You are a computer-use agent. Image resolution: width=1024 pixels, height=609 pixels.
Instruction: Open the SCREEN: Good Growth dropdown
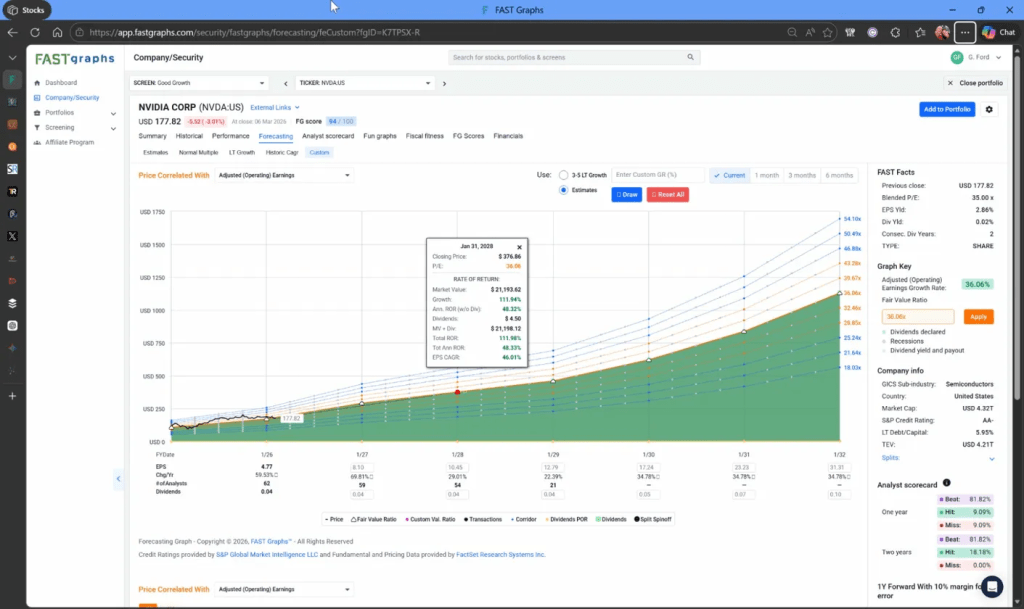(x=200, y=83)
